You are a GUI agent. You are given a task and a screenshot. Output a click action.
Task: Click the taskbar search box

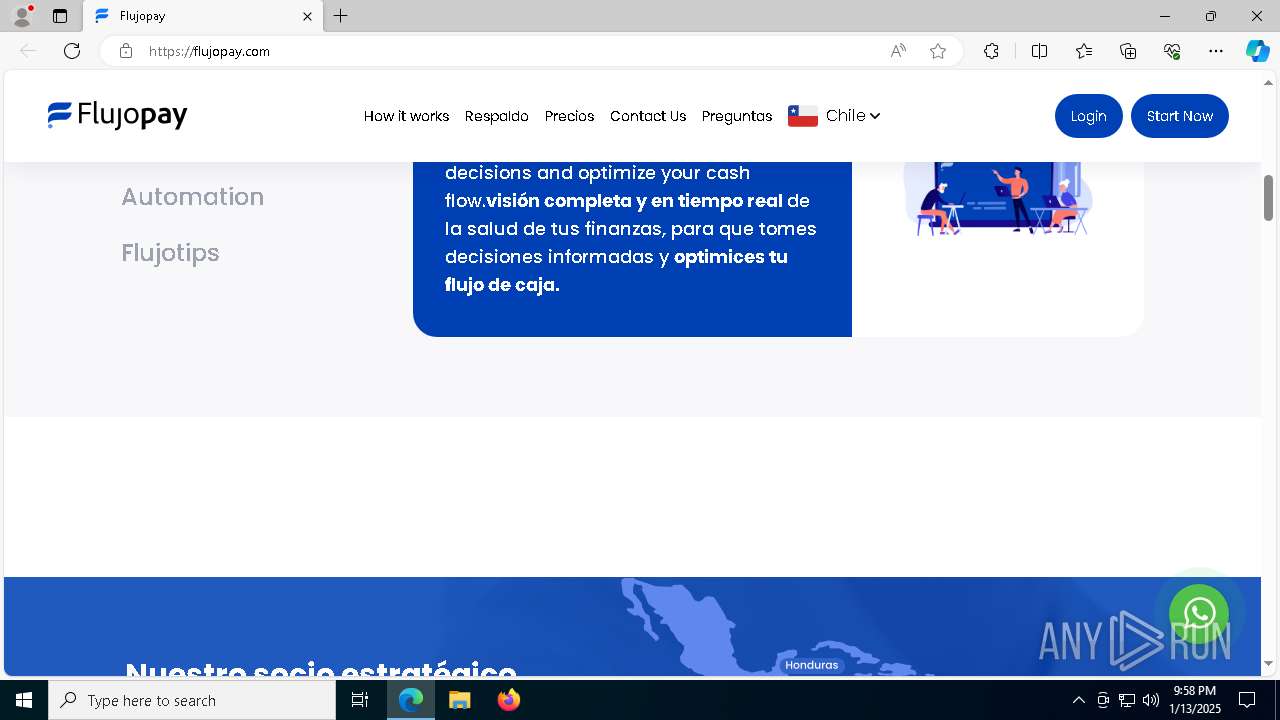pyautogui.click(x=192, y=700)
